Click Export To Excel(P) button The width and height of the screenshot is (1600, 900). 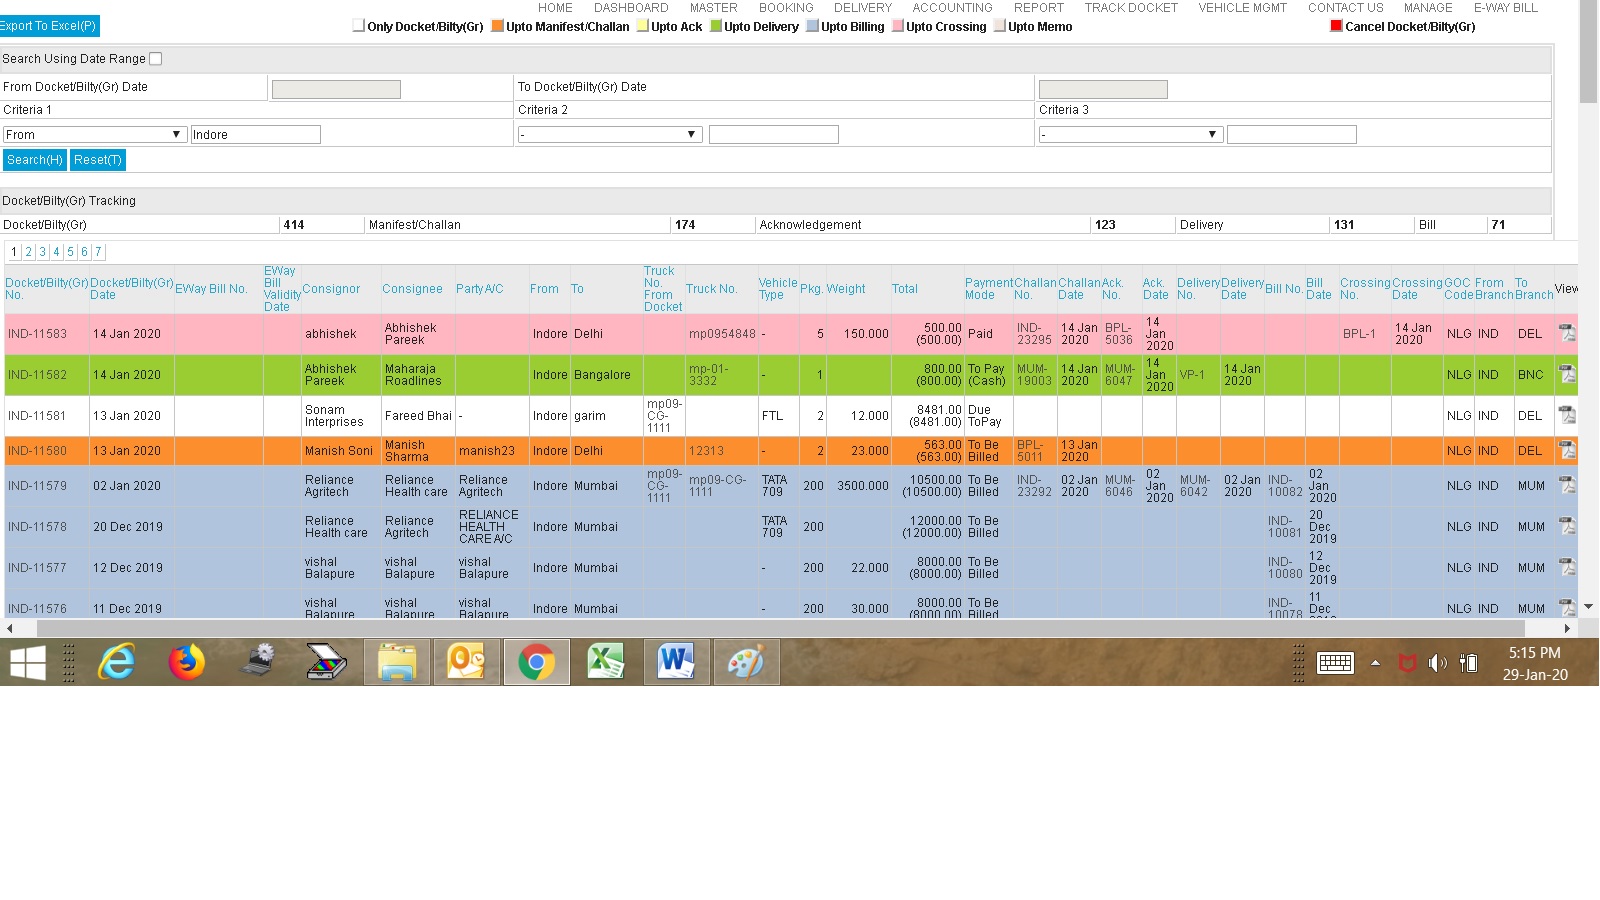pyautogui.click(x=49, y=26)
